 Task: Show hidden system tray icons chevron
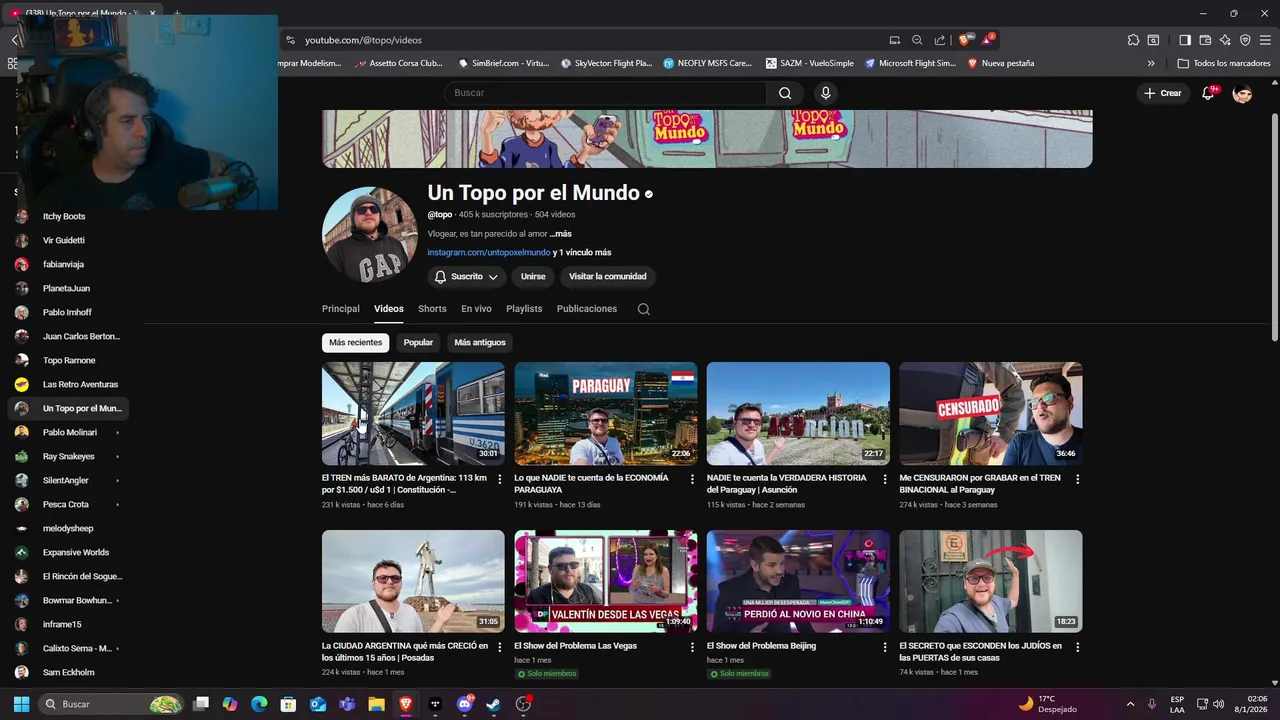(x=1130, y=704)
